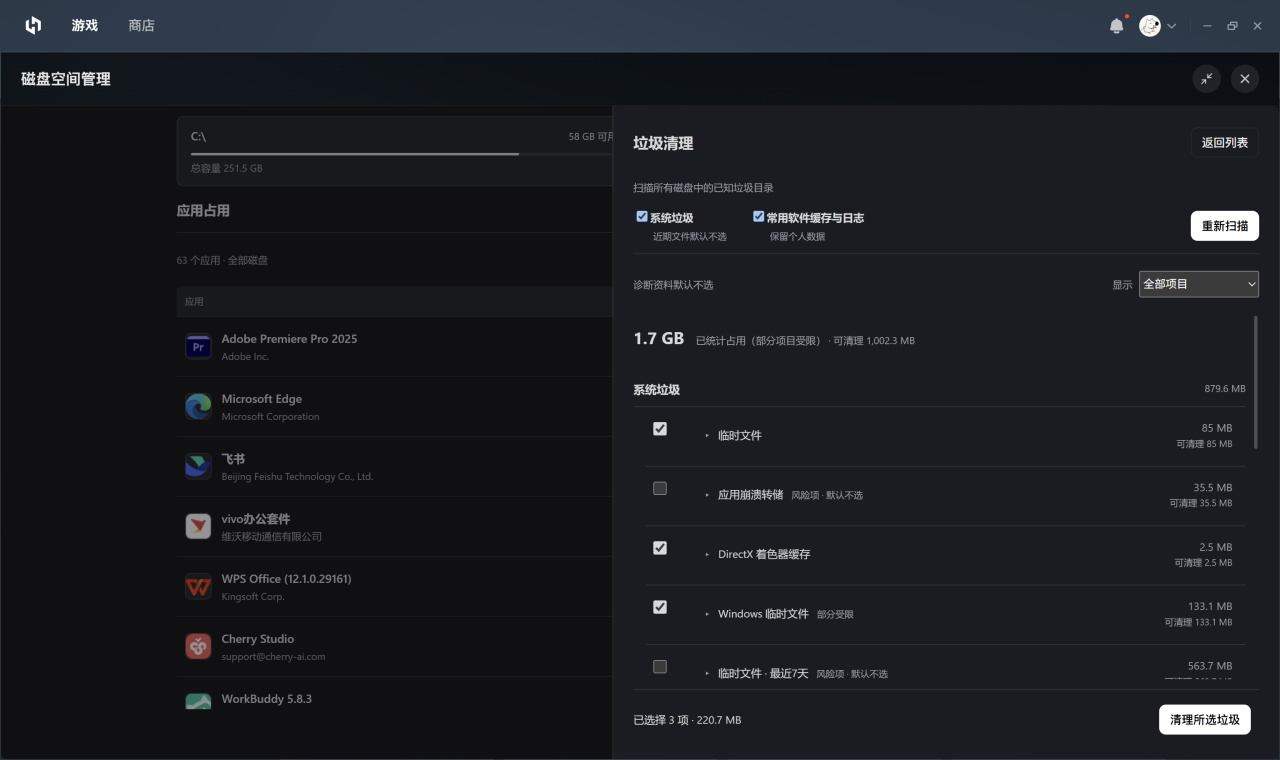Click the C:\ drive usage bar
This screenshot has width=1280, height=760.
click(402, 154)
